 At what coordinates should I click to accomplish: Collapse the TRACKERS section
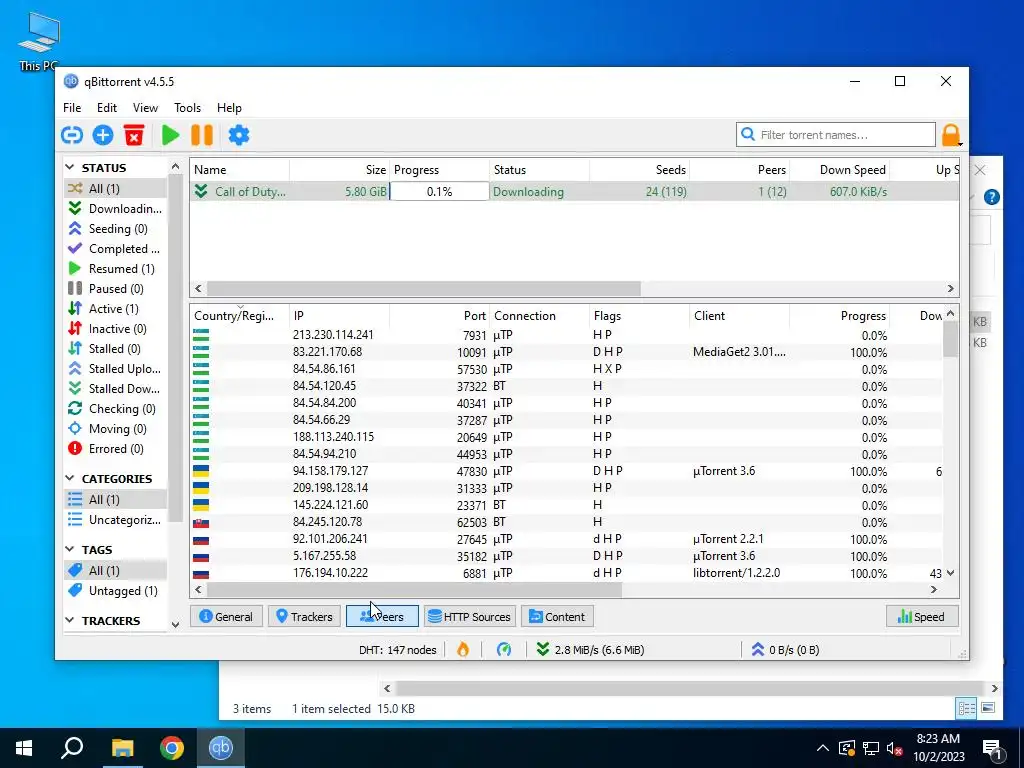[x=70, y=620]
